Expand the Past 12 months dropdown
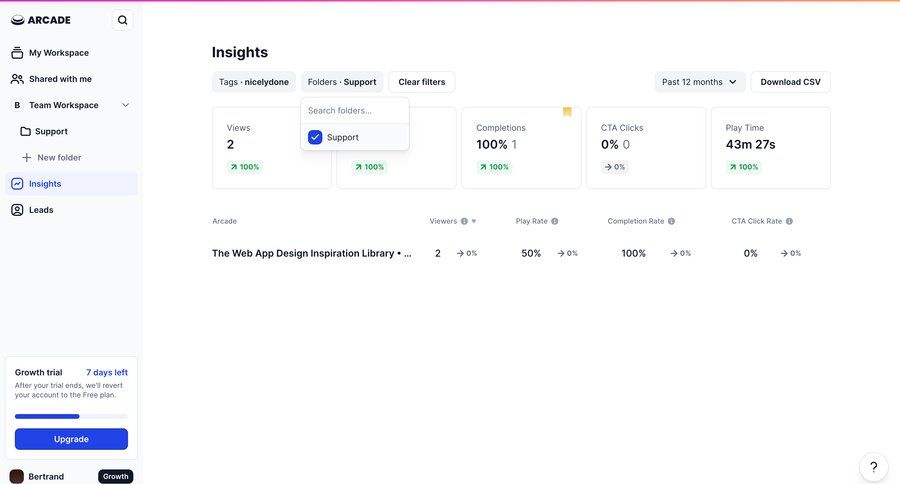Screen dimensions: 900x484 coord(699,82)
